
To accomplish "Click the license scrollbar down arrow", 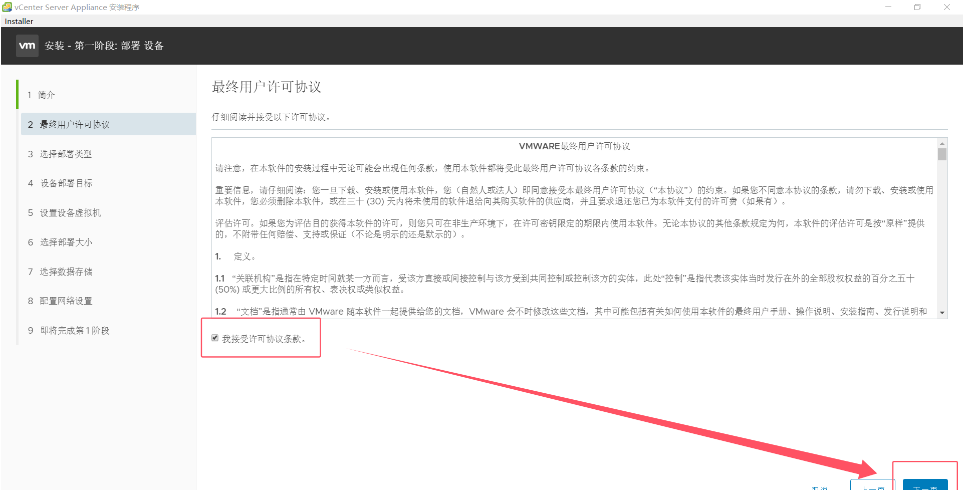I will [942, 313].
